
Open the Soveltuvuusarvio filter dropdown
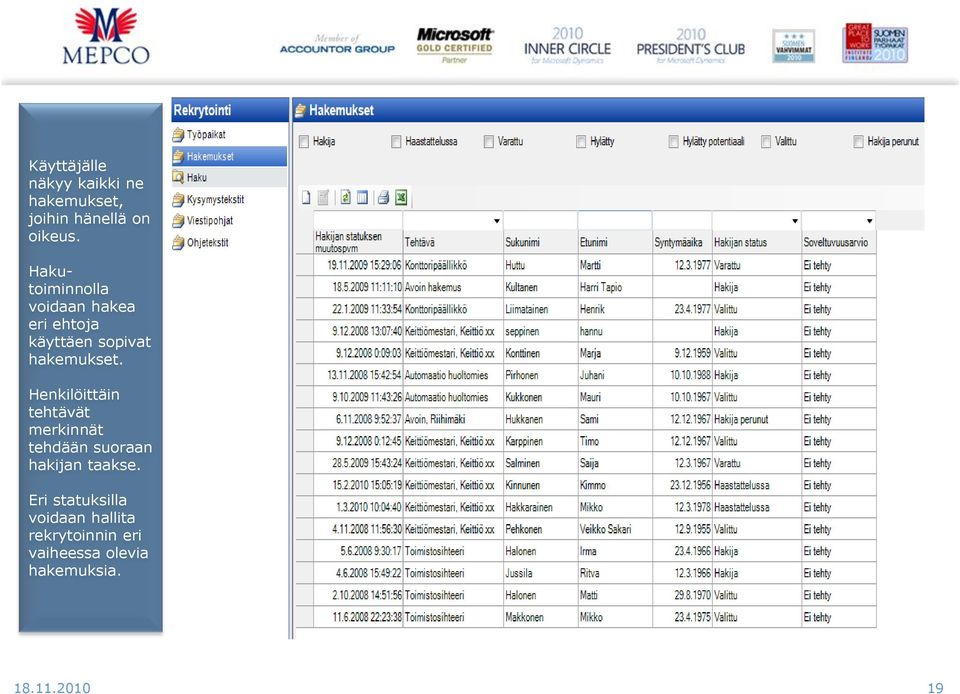pos(869,221)
